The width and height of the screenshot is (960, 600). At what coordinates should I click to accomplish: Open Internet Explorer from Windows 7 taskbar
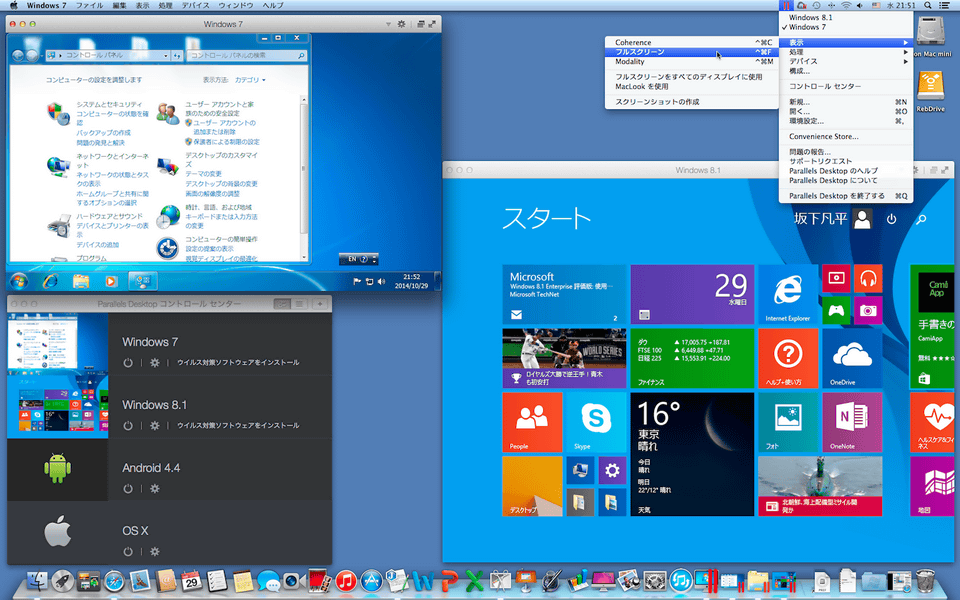tap(50, 281)
